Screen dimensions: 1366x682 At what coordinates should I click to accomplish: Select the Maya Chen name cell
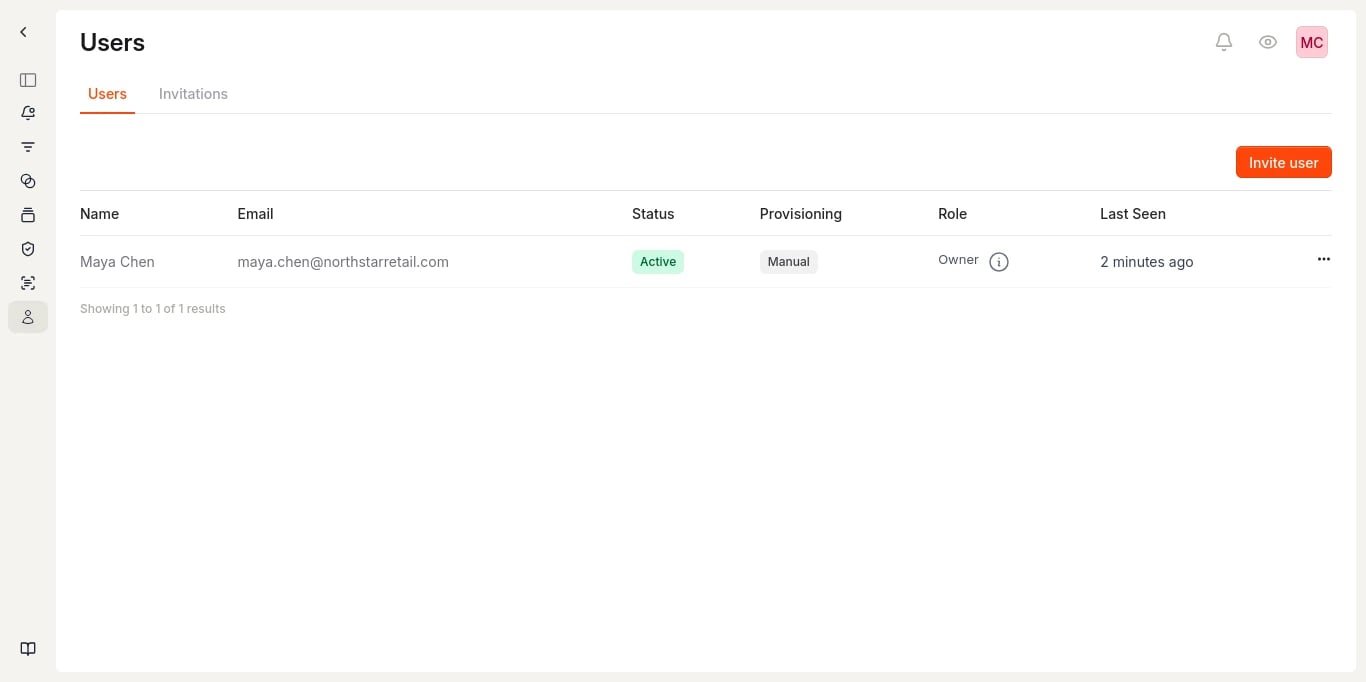click(117, 262)
